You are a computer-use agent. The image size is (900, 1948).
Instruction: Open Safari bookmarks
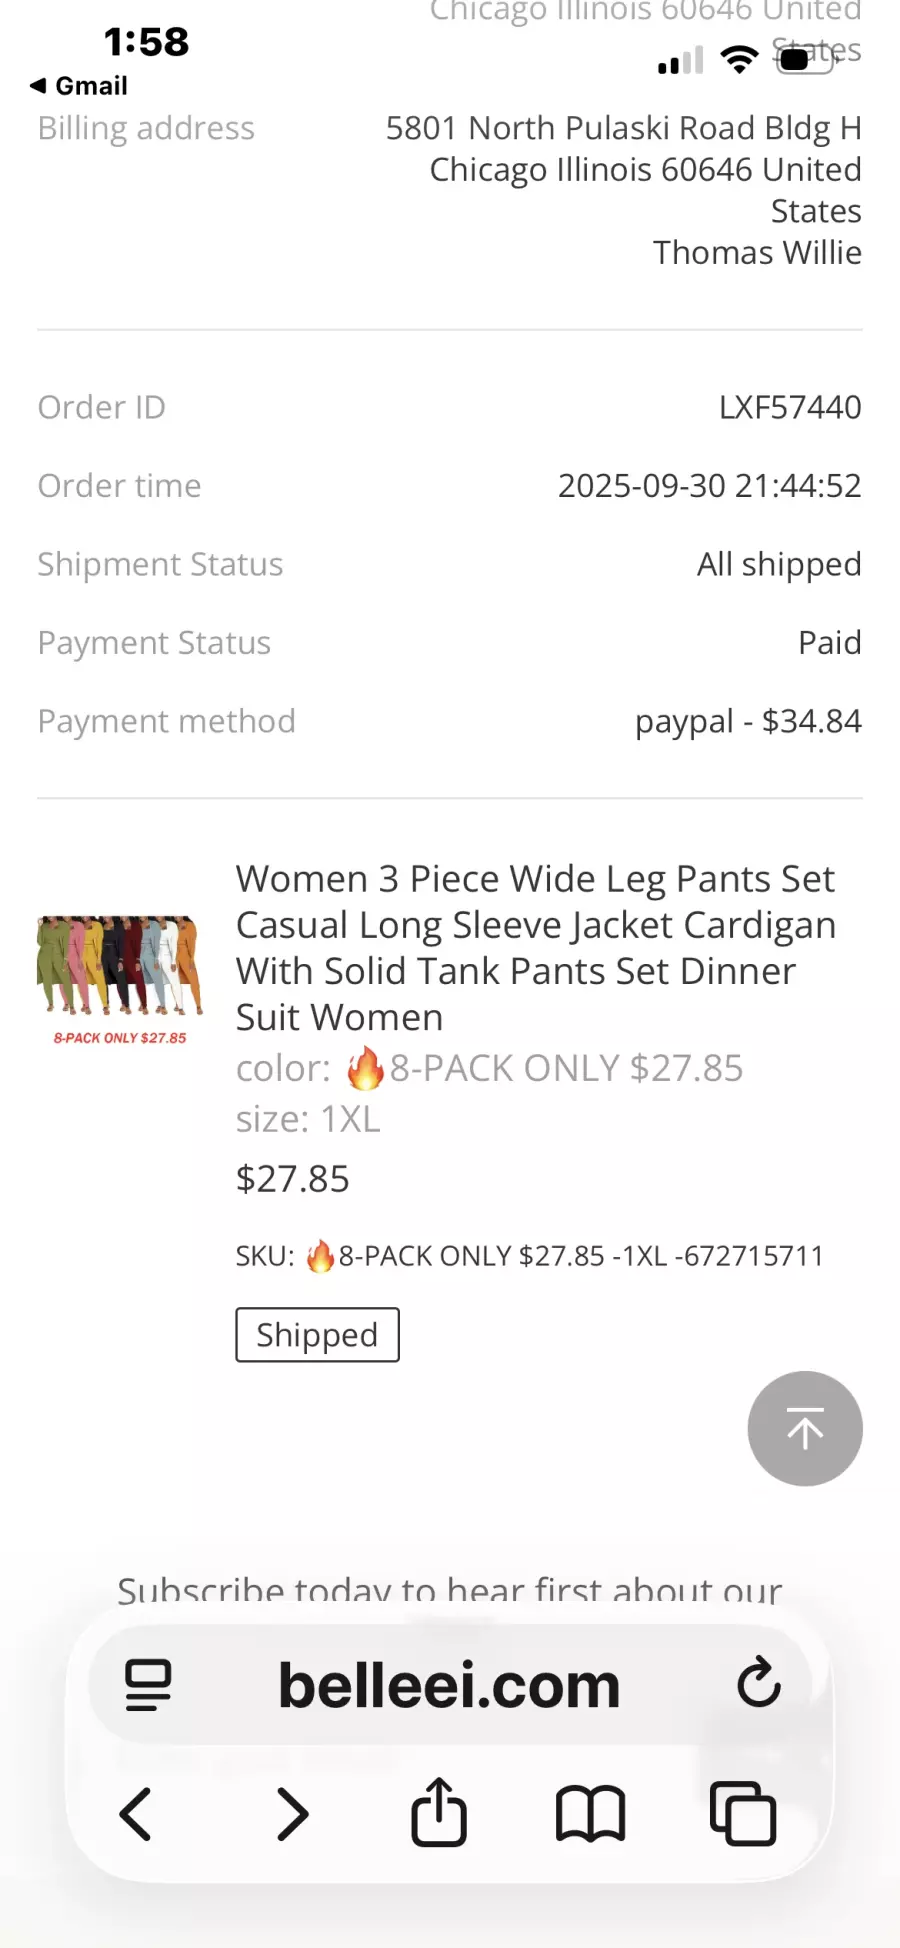pos(590,1814)
